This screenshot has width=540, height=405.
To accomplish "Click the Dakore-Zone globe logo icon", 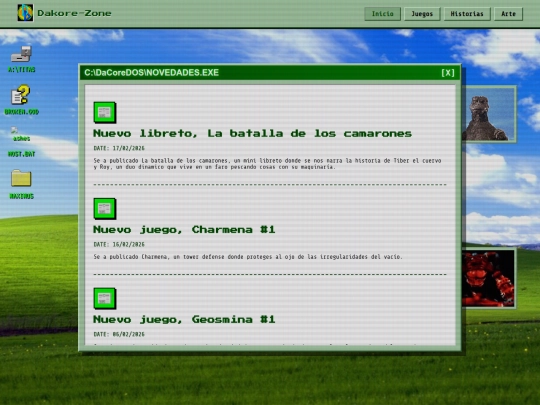I will click(25, 13).
